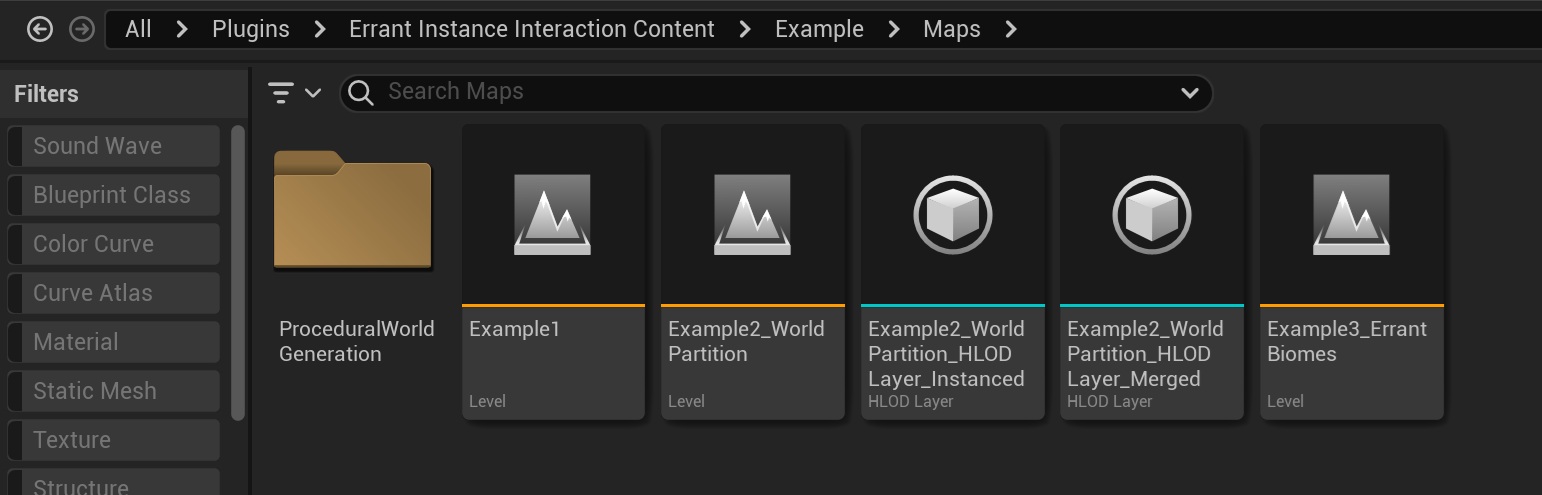
Task: Select the HLODLayer_Instanced asset icon
Action: pos(952,214)
